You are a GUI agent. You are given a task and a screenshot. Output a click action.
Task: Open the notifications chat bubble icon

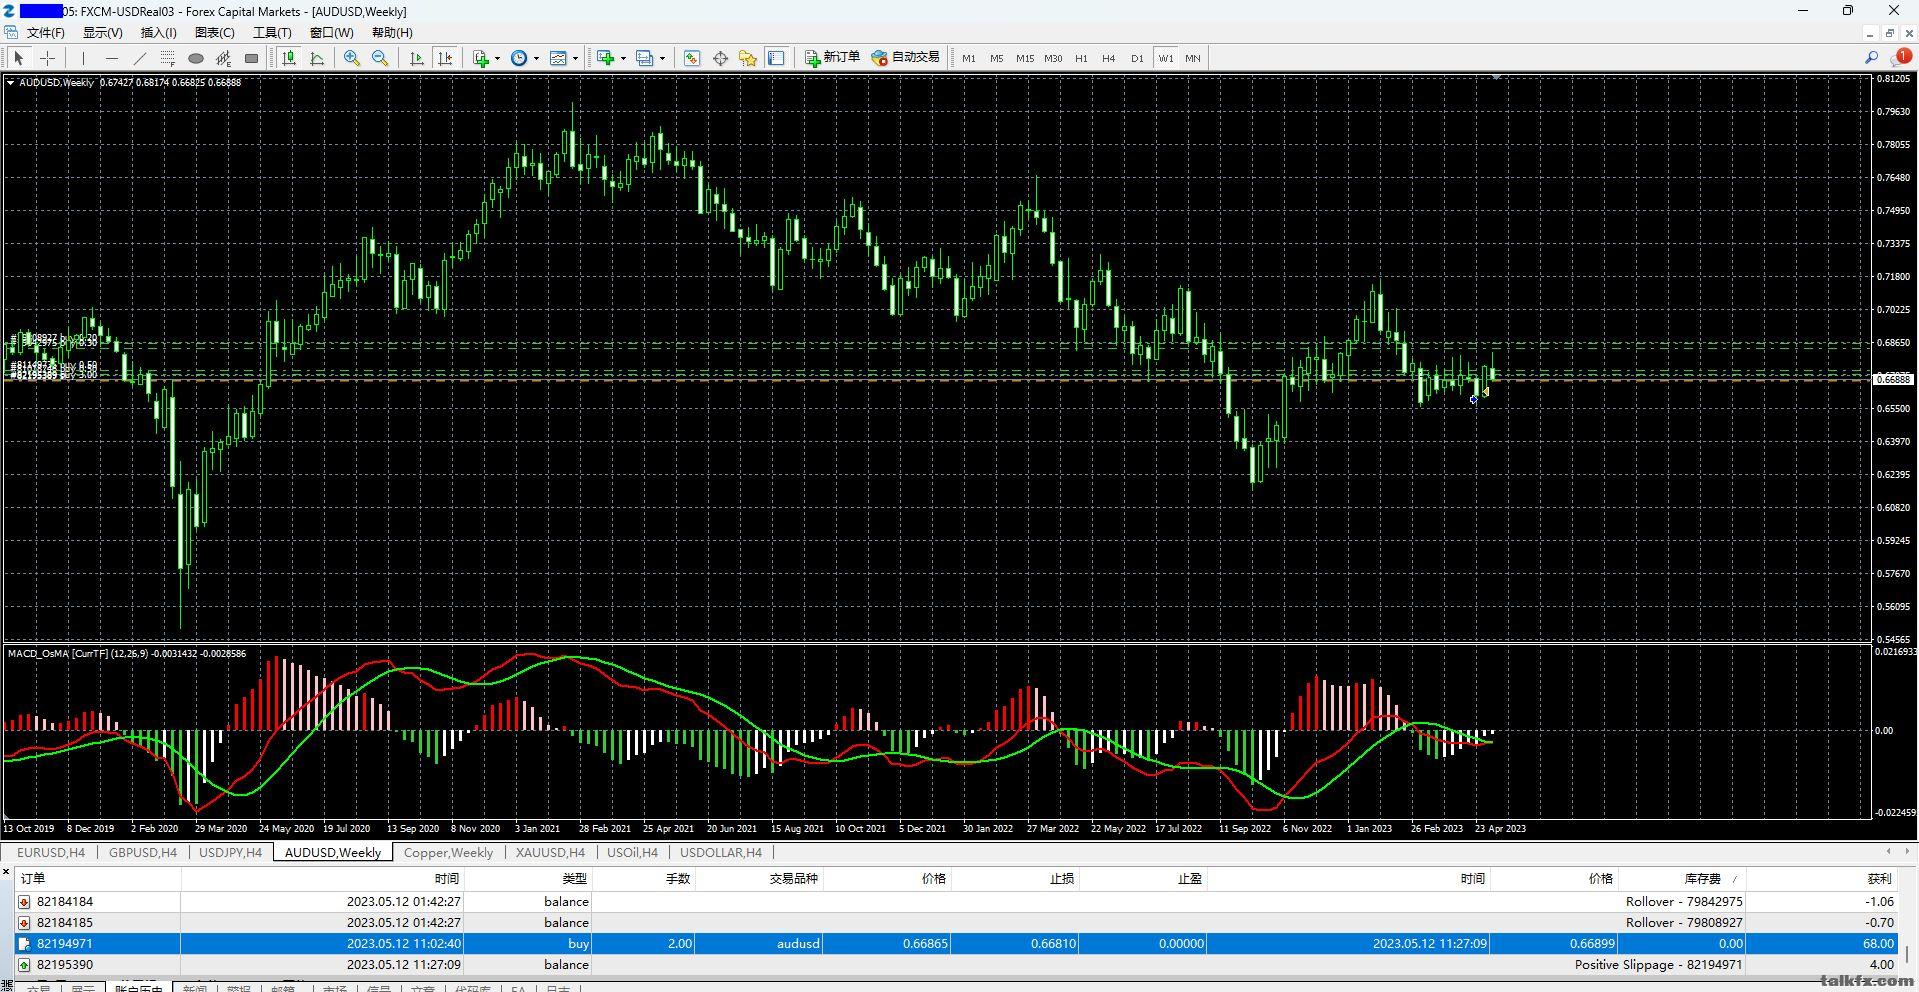[1899, 58]
